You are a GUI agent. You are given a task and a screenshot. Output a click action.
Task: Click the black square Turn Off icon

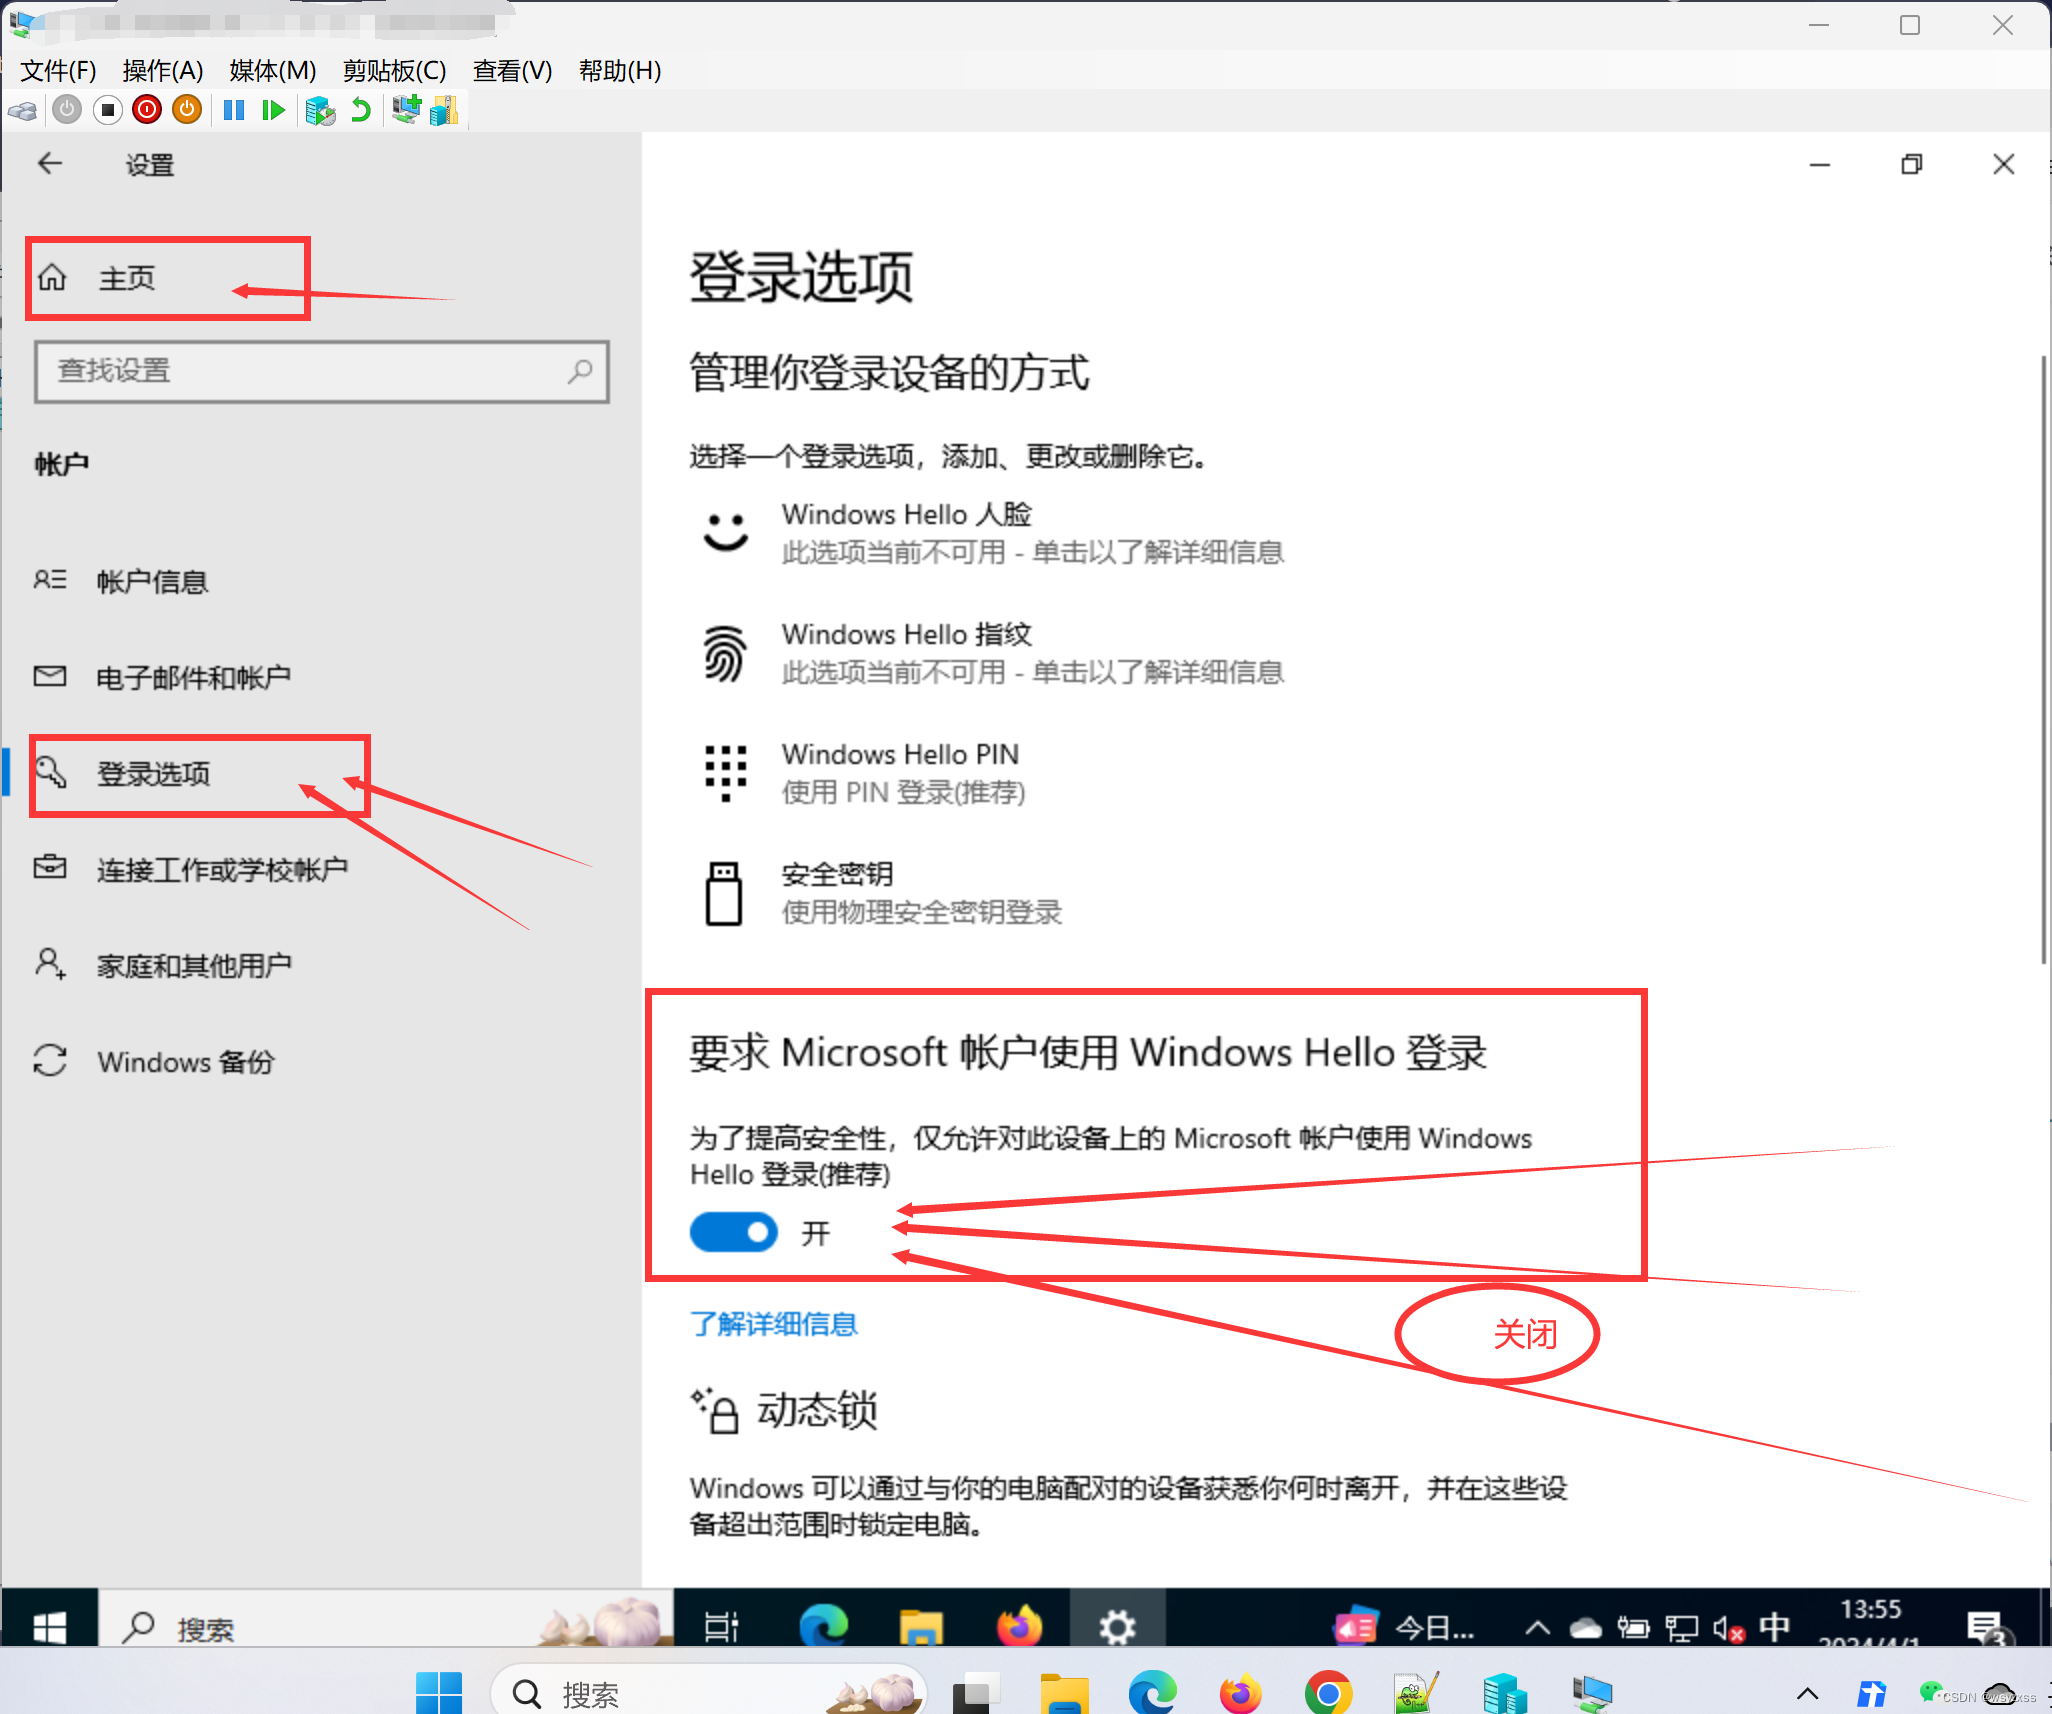108,109
